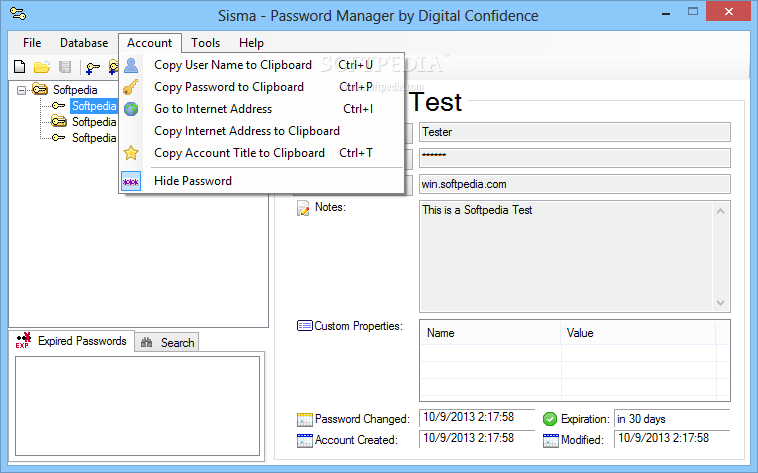758x473 pixels.
Task: Click the root Softpedia folder-key icon
Action: (40, 89)
